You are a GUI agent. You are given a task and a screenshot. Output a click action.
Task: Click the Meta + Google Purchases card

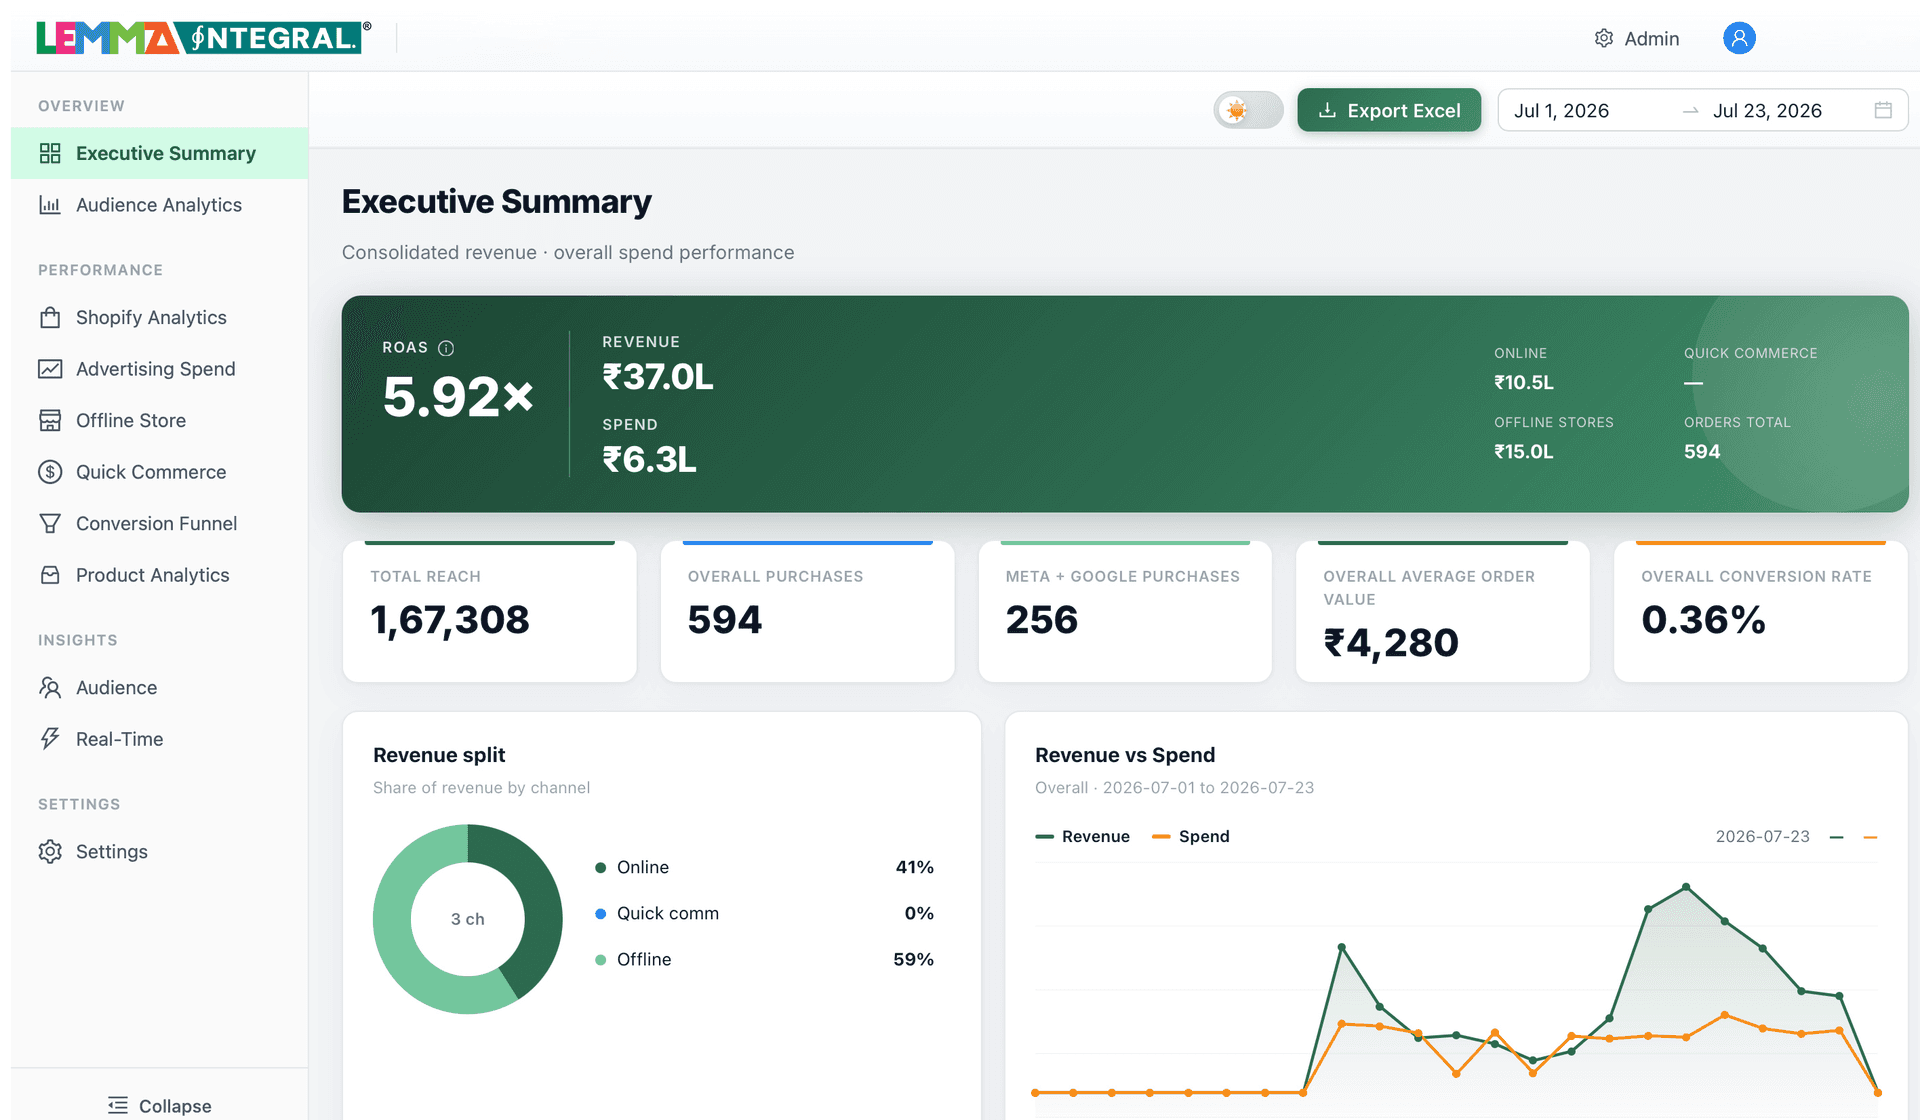pyautogui.click(x=1125, y=612)
